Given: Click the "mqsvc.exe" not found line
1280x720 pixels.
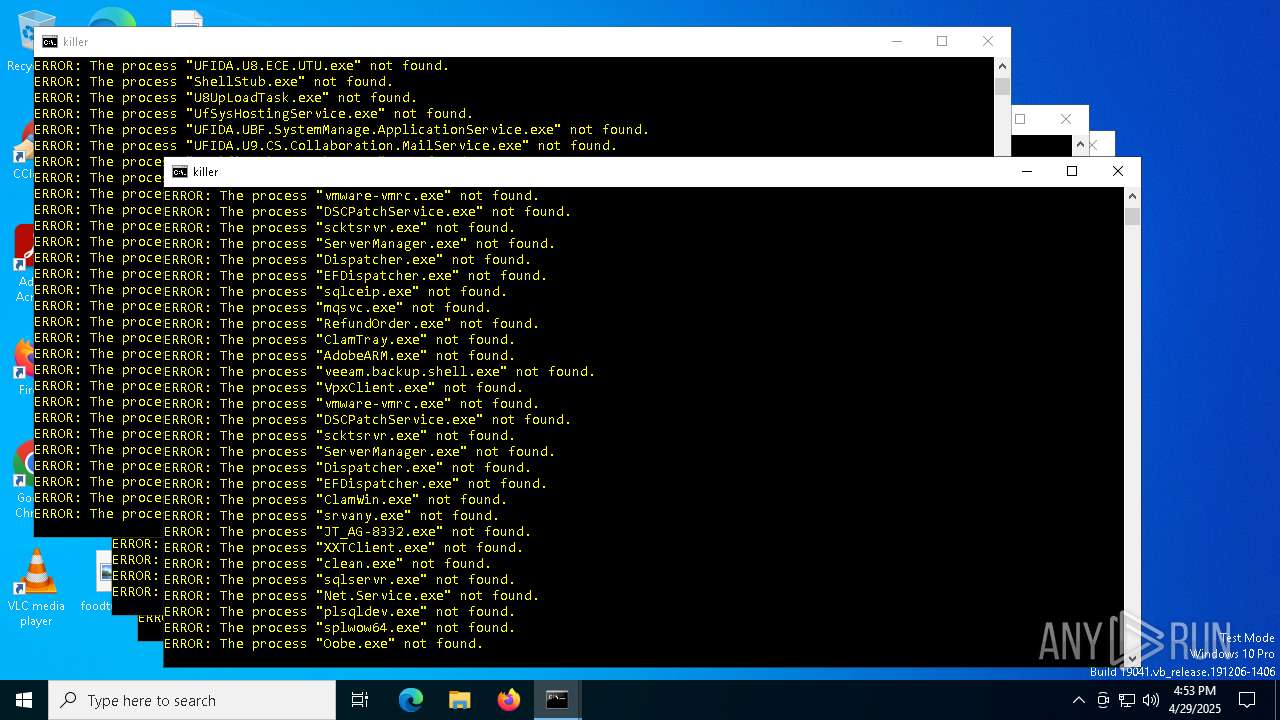Looking at the screenshot, I should click(x=327, y=308).
